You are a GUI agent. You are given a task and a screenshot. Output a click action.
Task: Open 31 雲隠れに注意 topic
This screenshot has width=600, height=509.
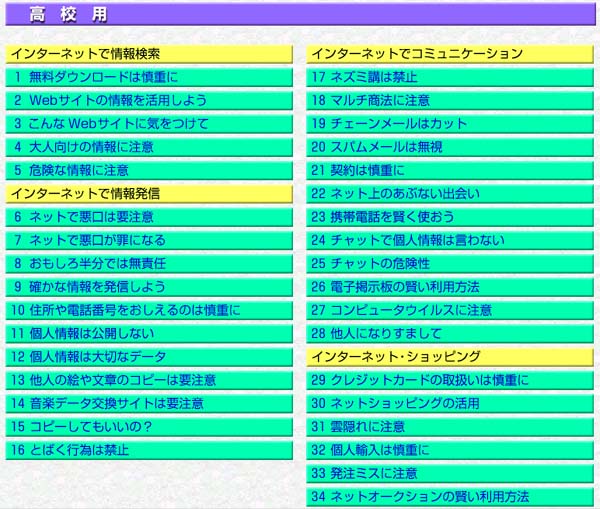pos(364,427)
